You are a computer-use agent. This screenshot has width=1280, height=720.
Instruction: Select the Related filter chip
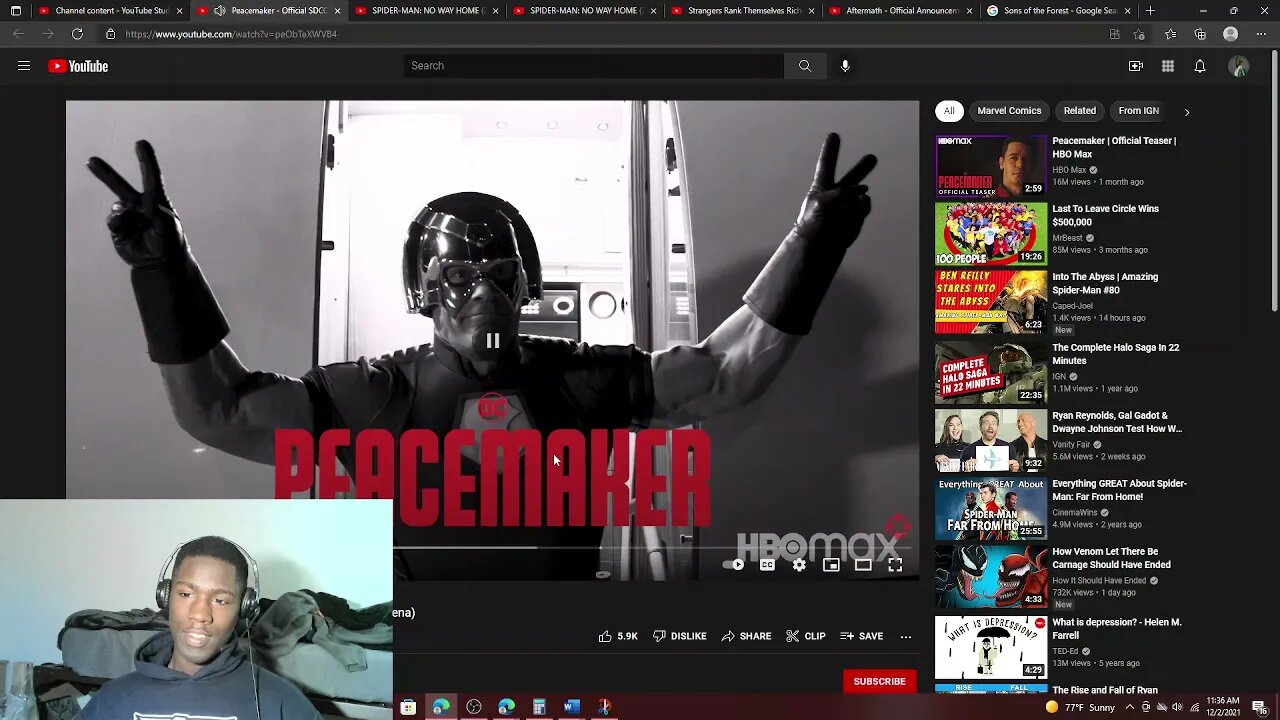[x=1080, y=111]
